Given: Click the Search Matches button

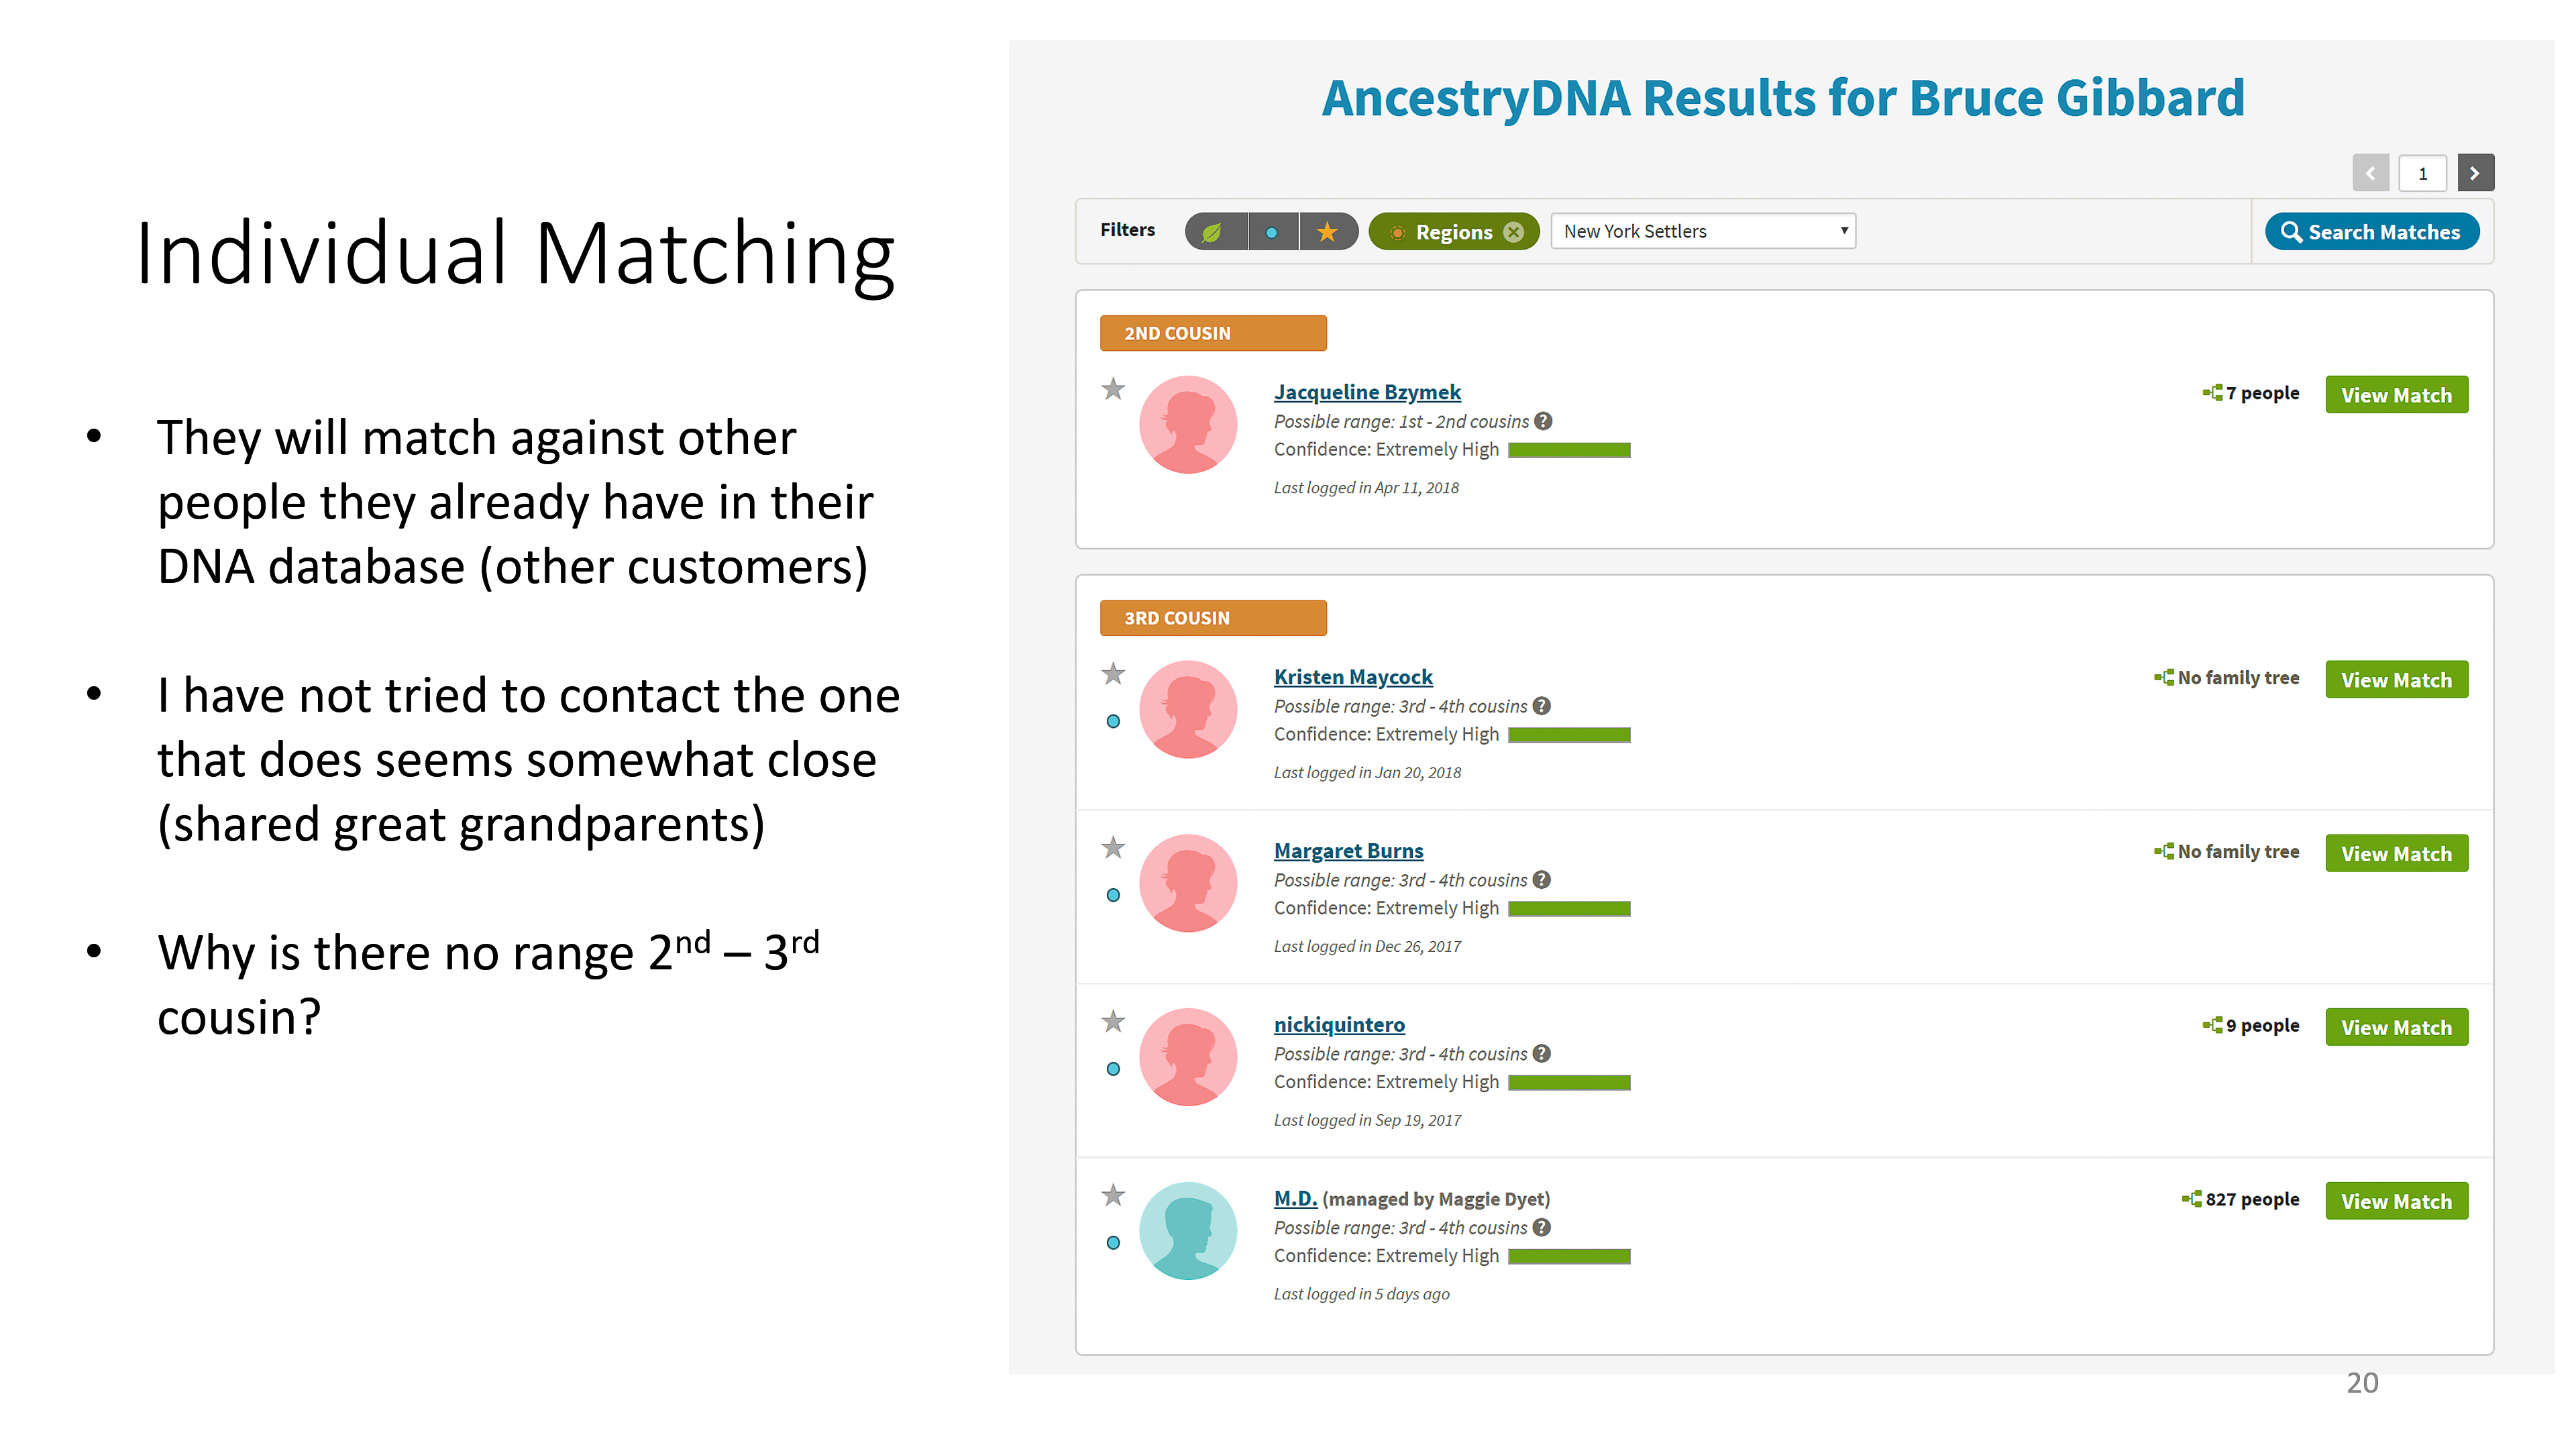Looking at the screenshot, I should coord(2371,232).
